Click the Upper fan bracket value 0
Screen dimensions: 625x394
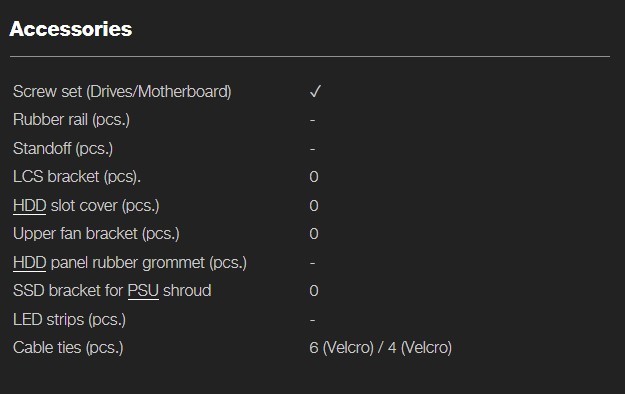pos(314,234)
